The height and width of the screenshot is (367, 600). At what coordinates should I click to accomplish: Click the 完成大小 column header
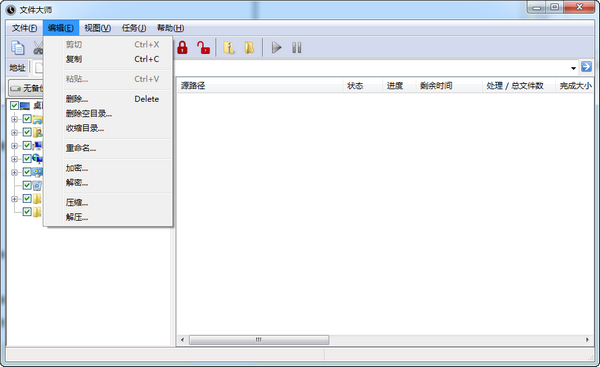pos(575,86)
